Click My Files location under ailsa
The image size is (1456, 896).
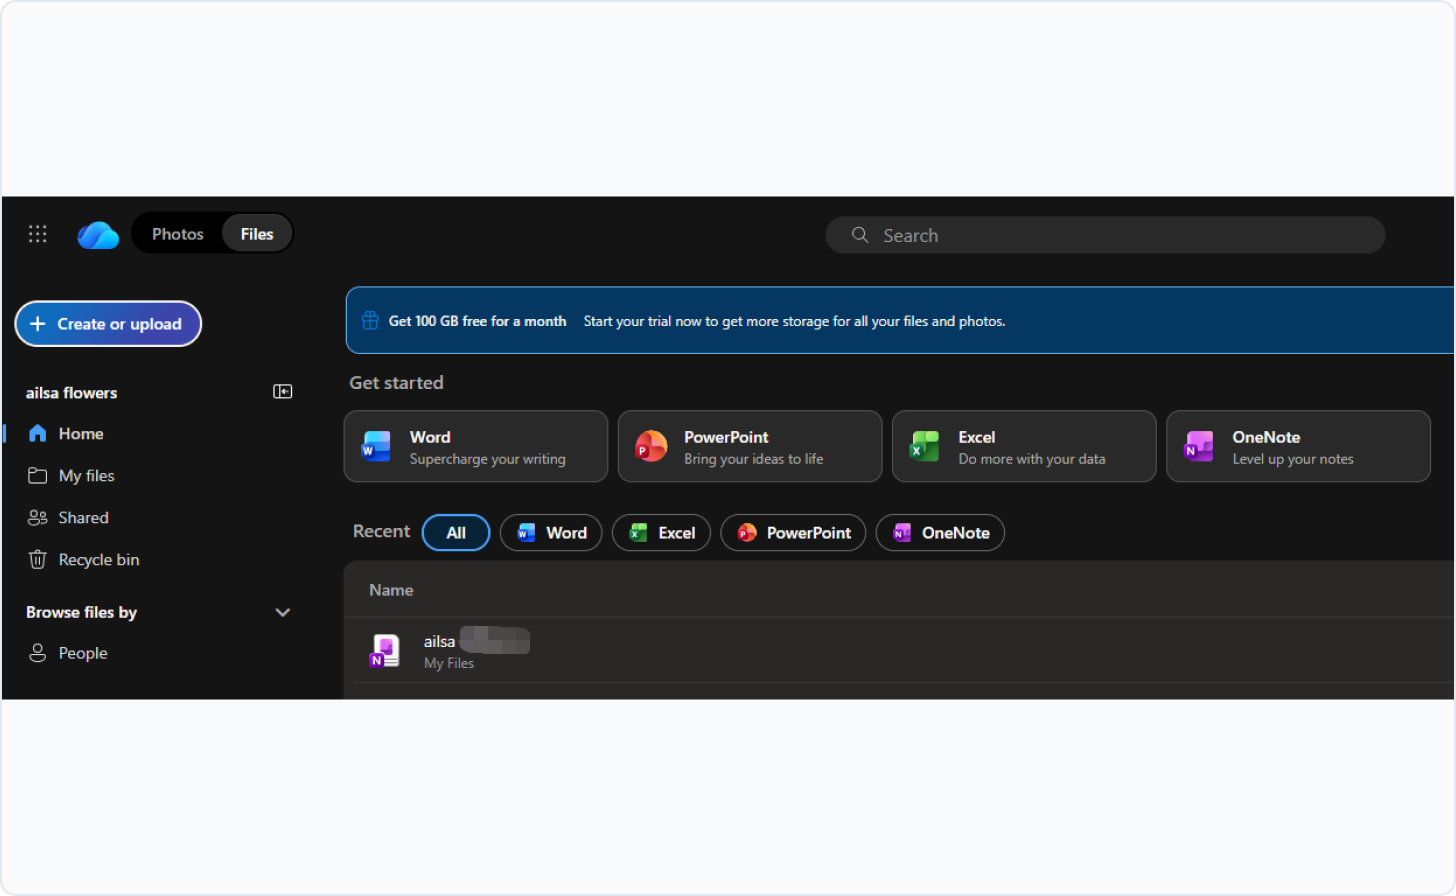click(449, 663)
